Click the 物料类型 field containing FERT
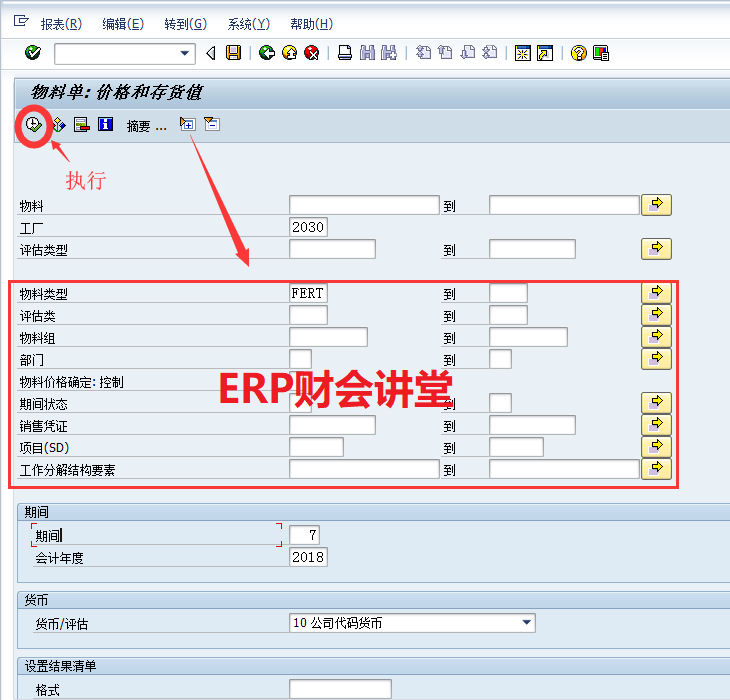Screen dimensions: 730x700 [x=308, y=293]
